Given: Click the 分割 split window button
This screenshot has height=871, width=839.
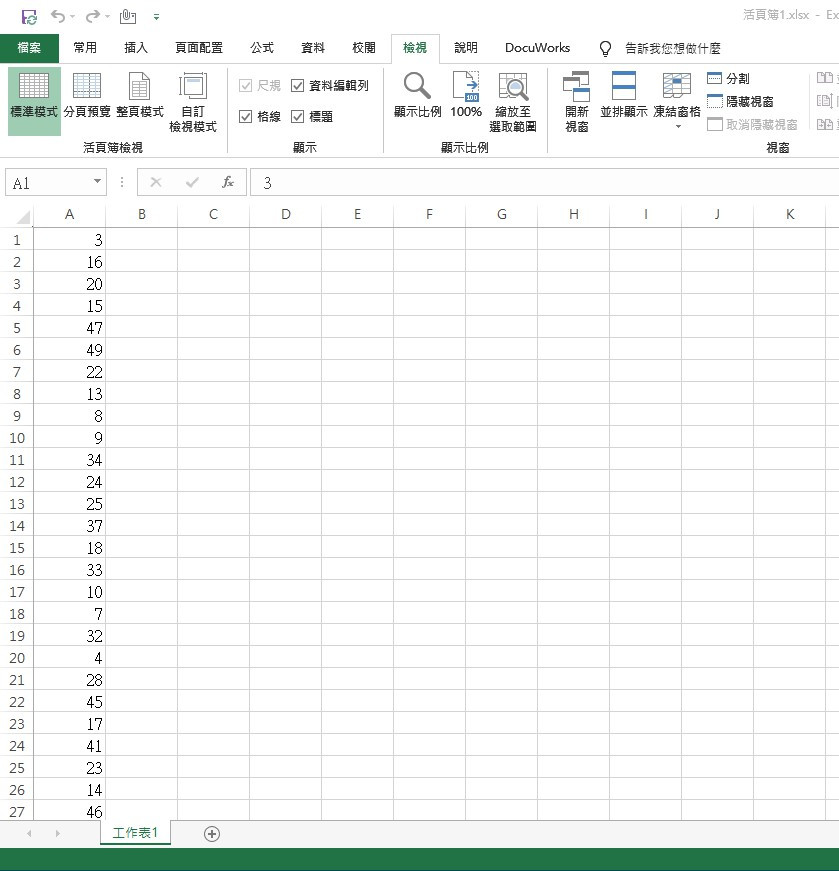Looking at the screenshot, I should [728, 78].
